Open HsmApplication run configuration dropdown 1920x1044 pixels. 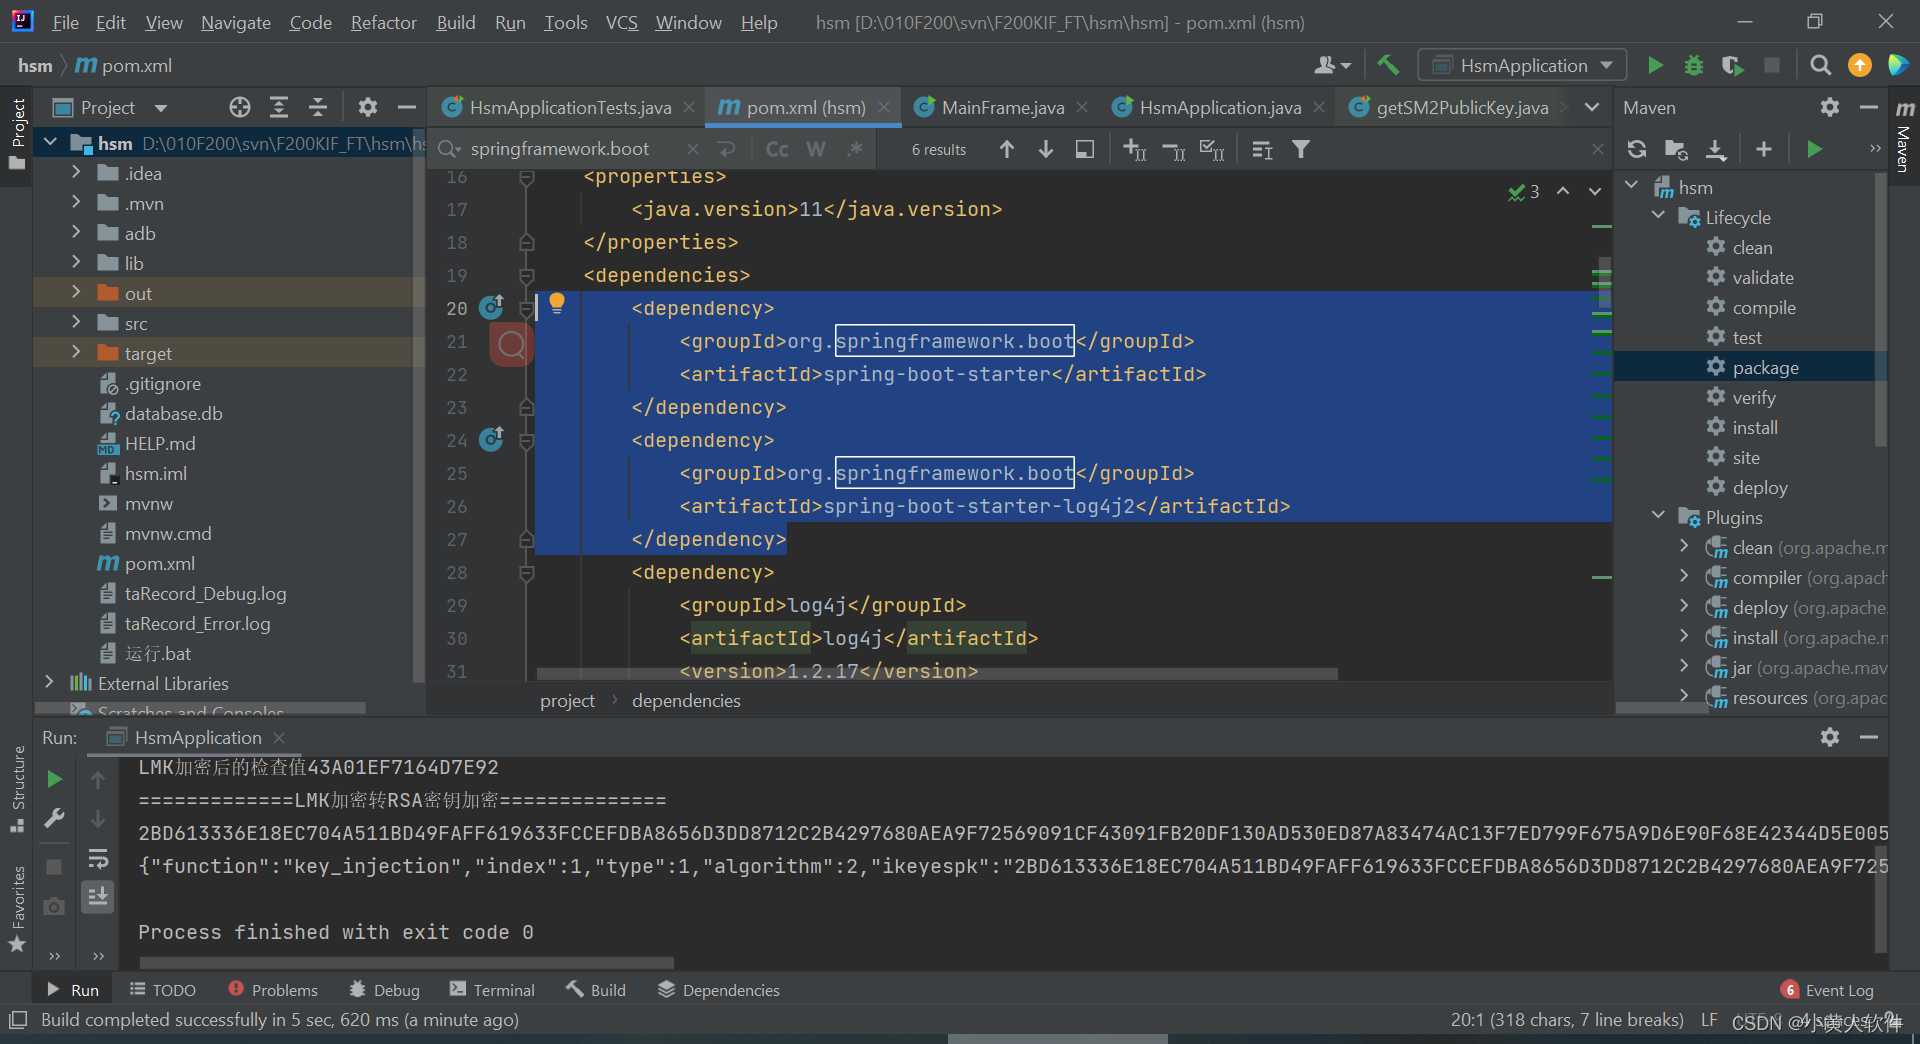coord(1522,65)
